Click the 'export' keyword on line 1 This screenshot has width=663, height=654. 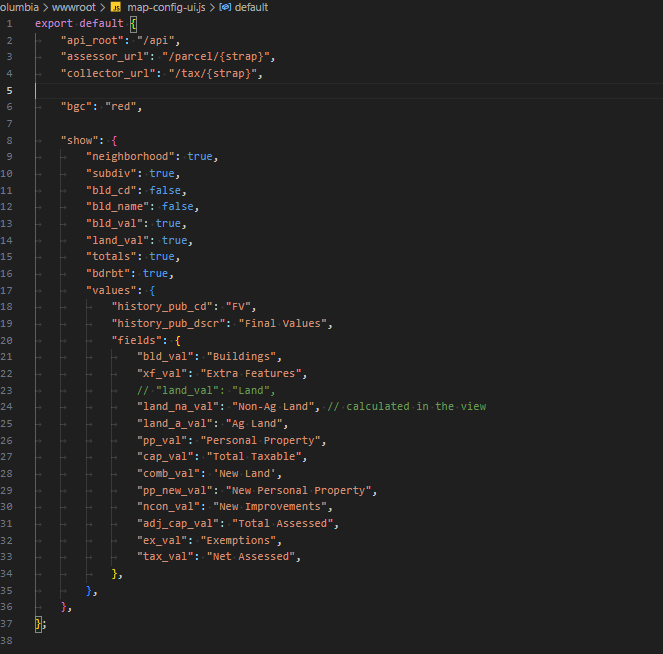coord(54,23)
